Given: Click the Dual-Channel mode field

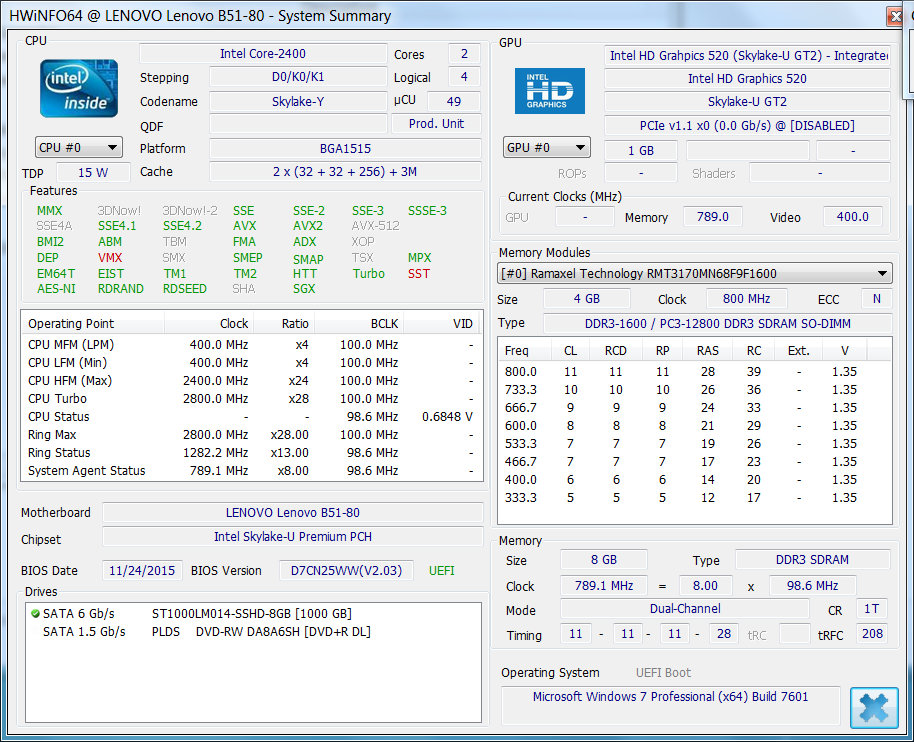Looking at the screenshot, I should point(685,609).
